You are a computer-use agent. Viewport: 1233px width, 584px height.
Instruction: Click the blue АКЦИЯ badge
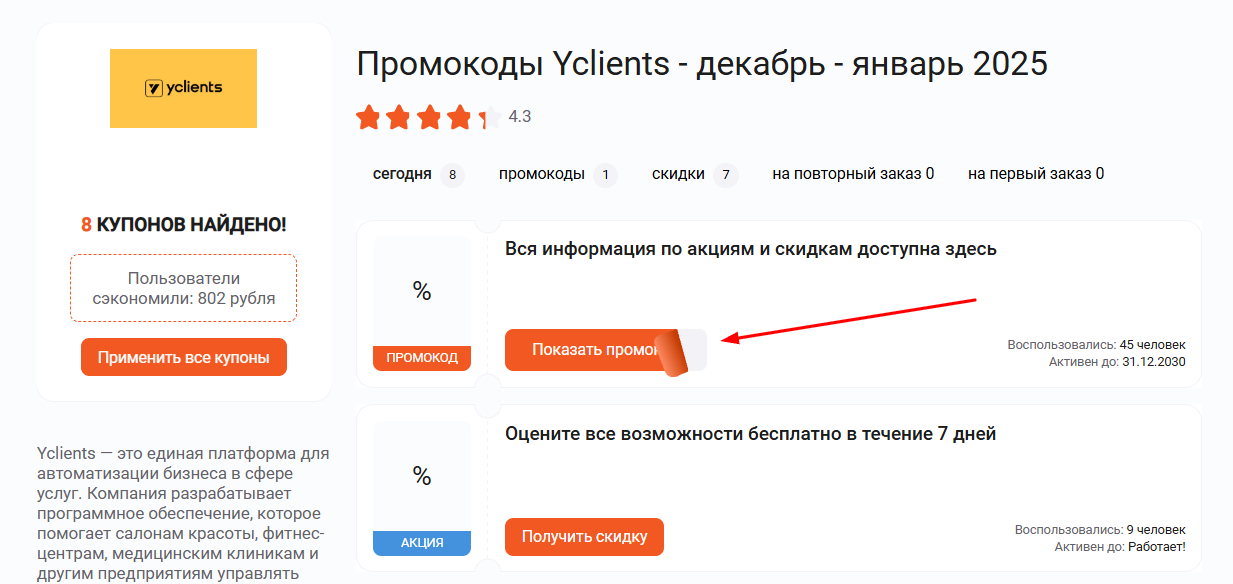click(421, 544)
